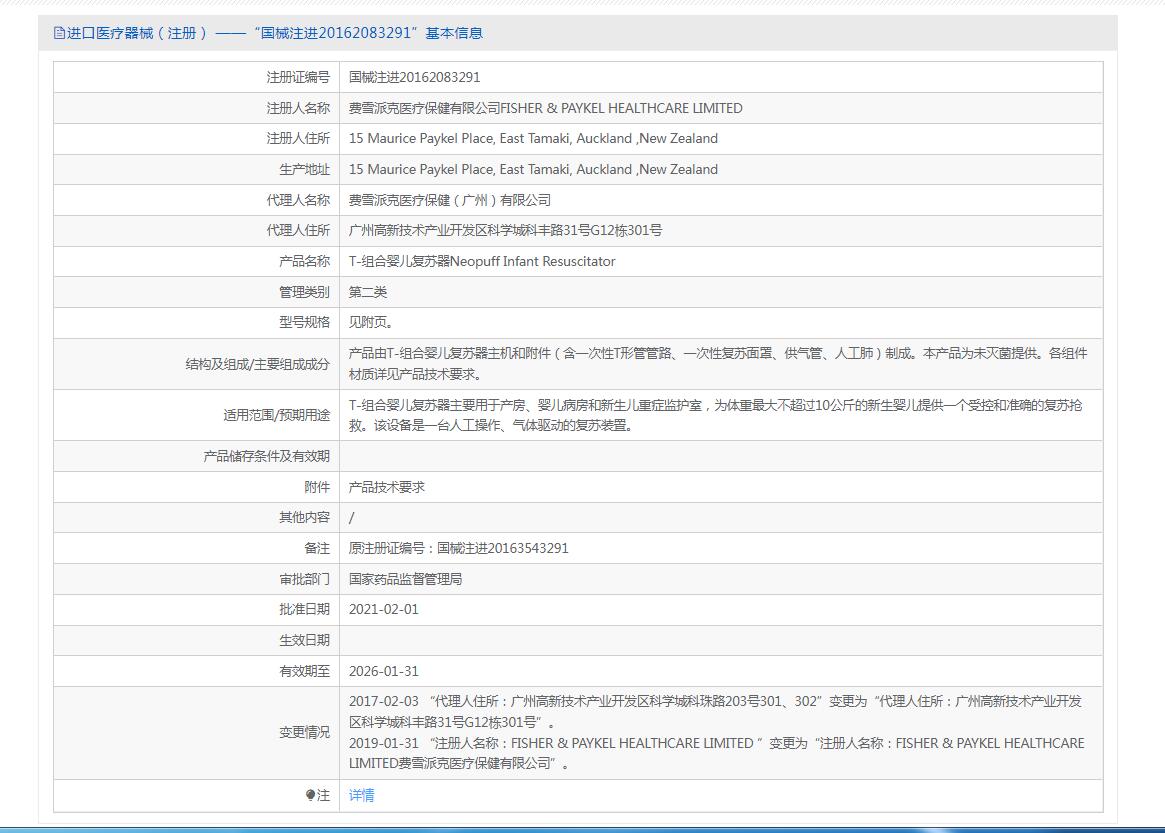Select the 注册人住所 address value
This screenshot has width=1165, height=833.
tap(533, 138)
